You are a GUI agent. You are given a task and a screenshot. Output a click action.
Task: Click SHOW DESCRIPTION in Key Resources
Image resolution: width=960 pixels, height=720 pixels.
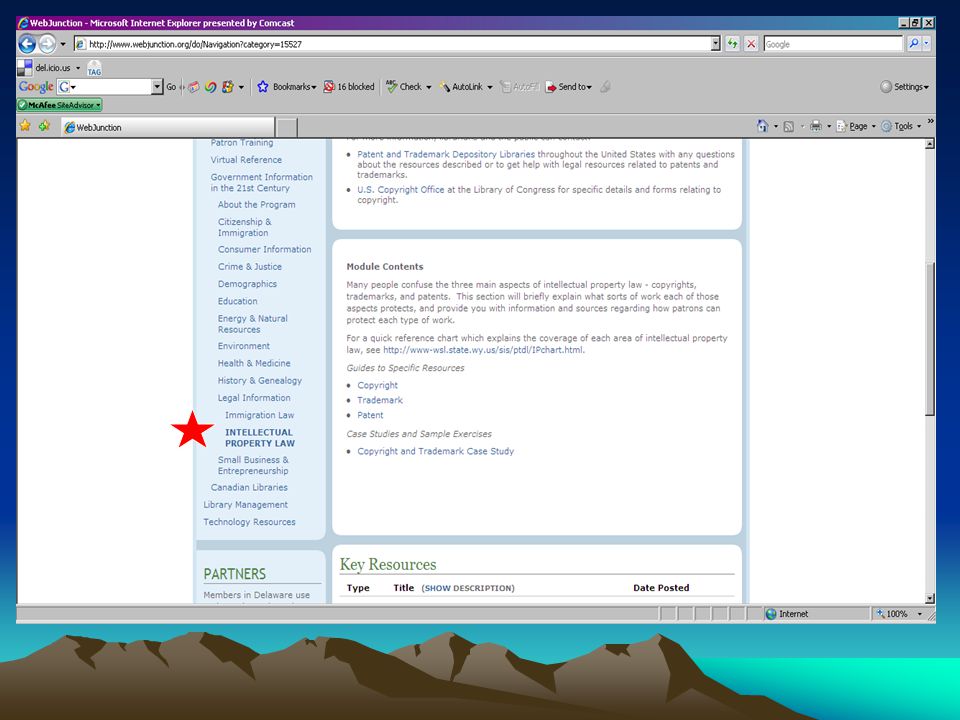point(468,588)
